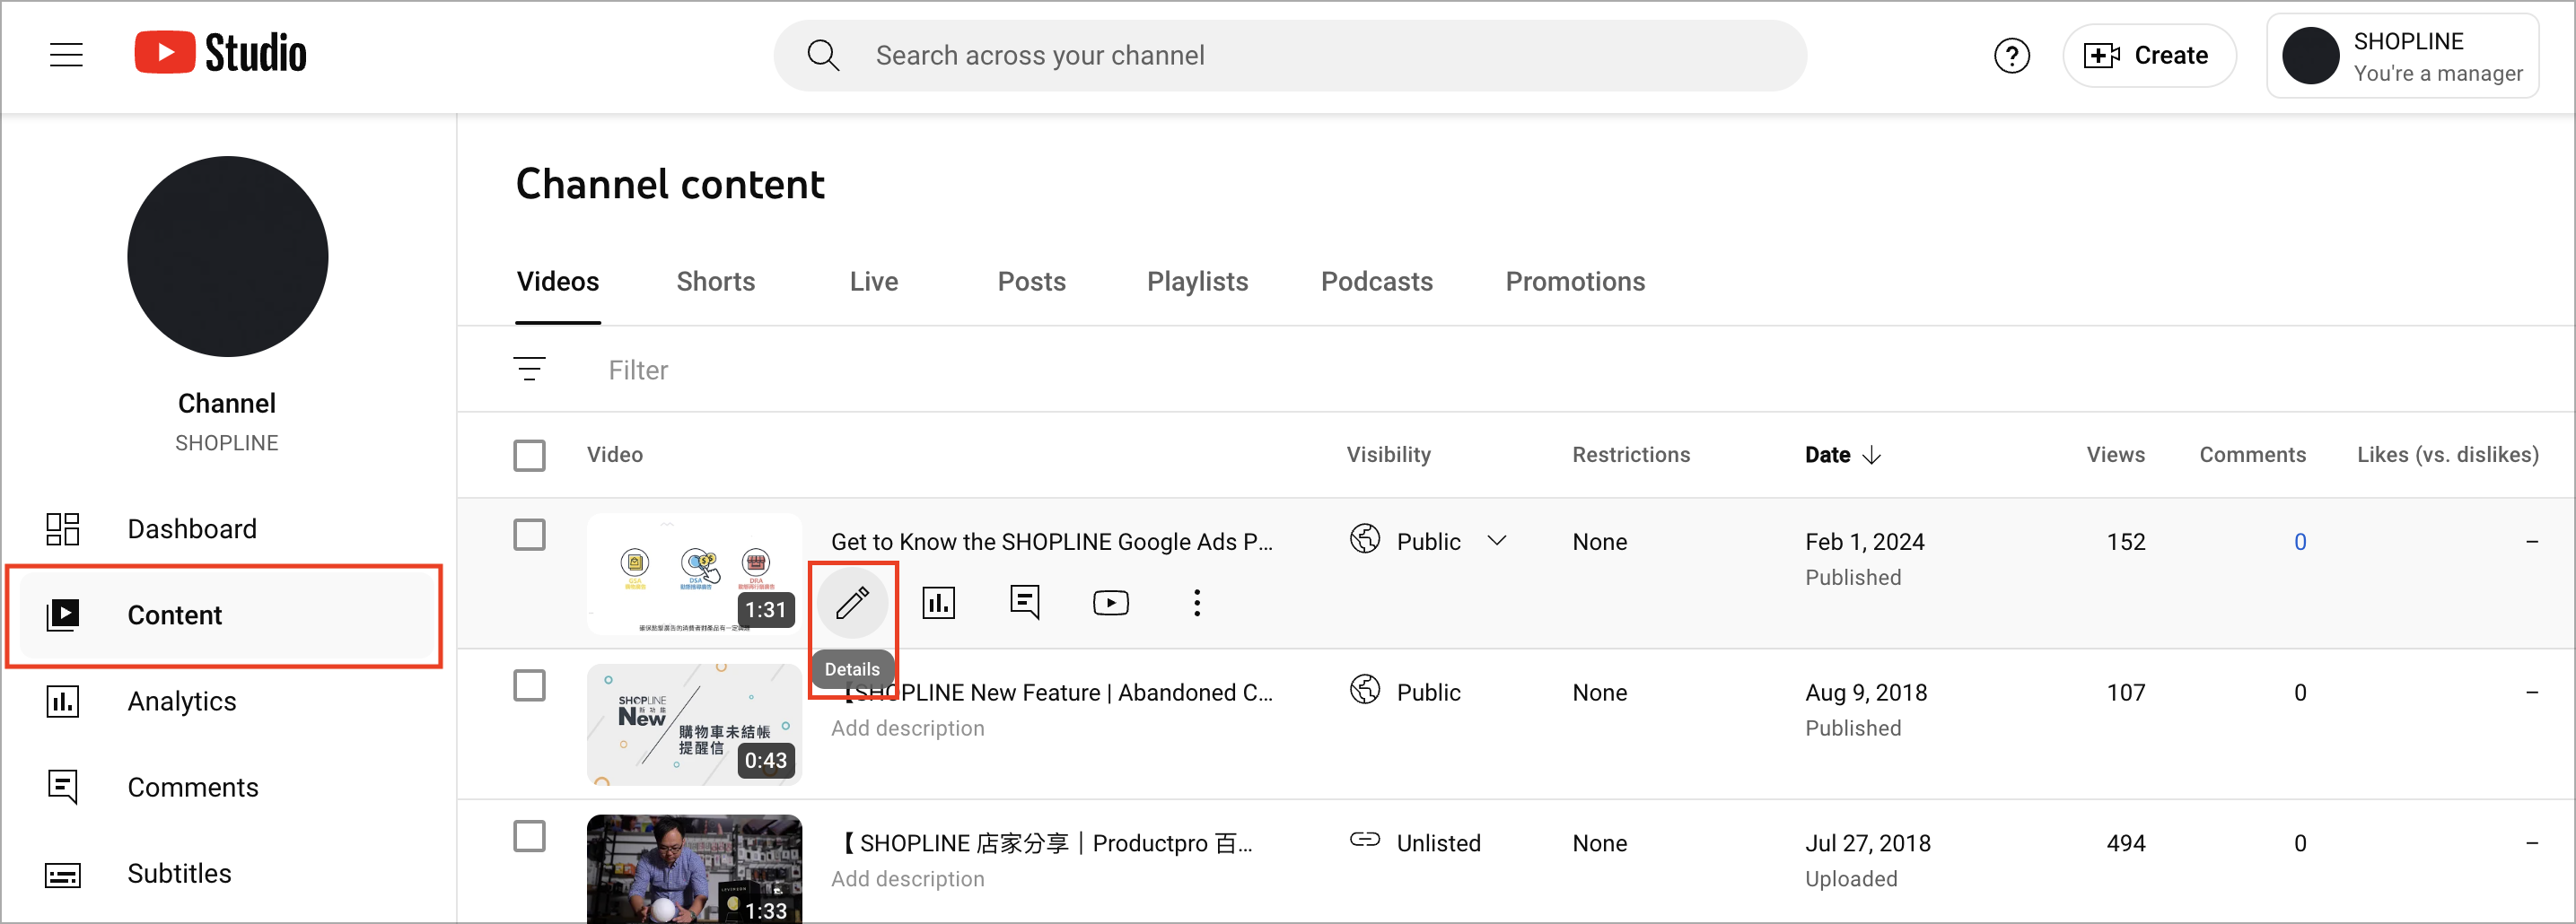Click the Analytics bar chart sidebar icon

coord(63,701)
